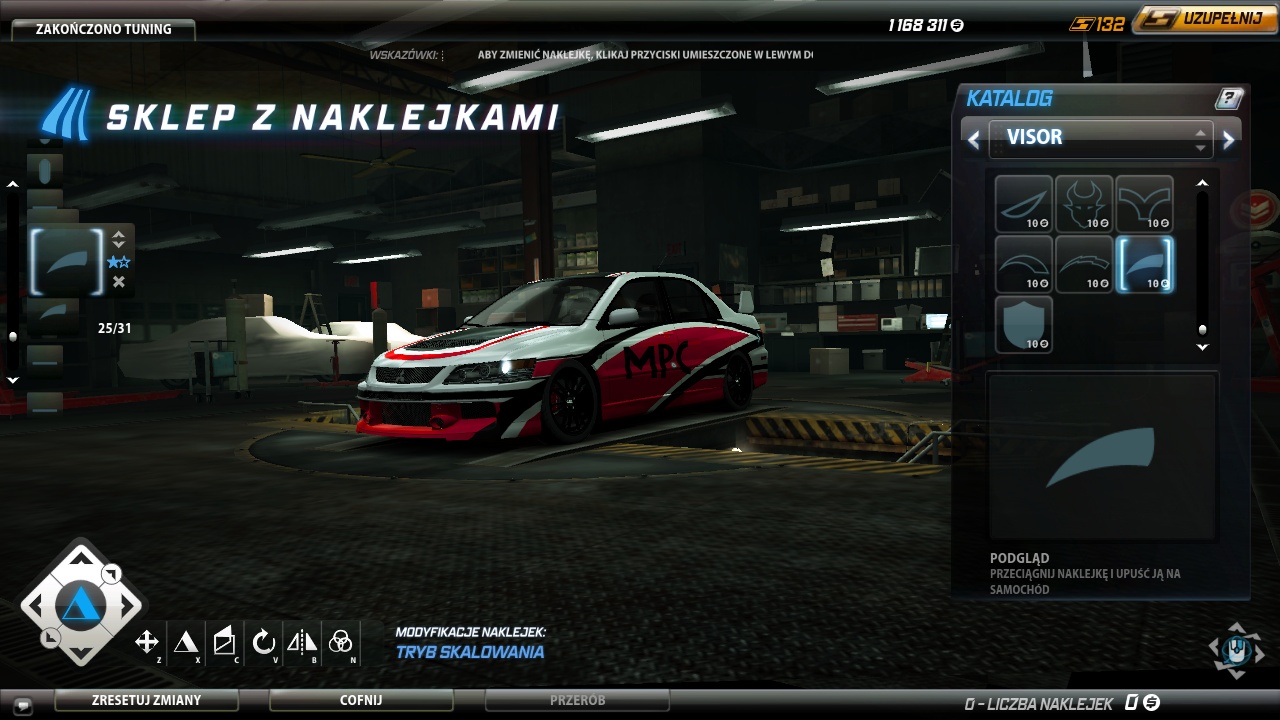Select the active fin layer in list

pos(67,262)
